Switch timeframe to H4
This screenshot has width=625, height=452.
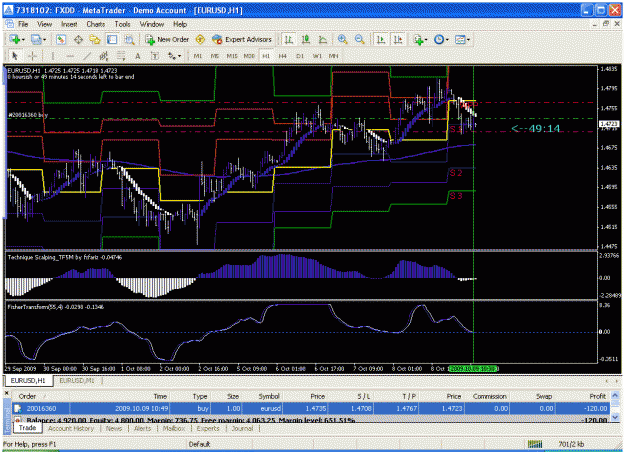point(283,56)
